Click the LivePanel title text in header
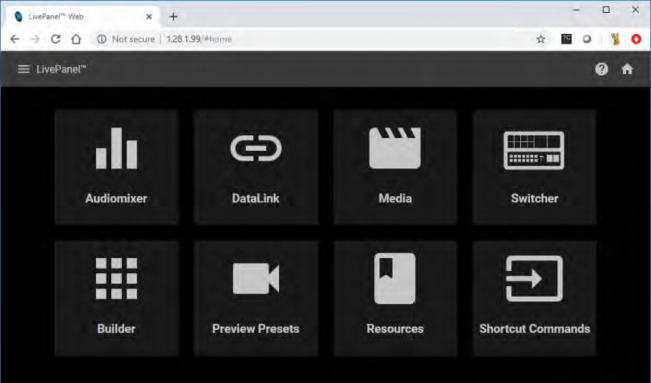 [x=61, y=69]
